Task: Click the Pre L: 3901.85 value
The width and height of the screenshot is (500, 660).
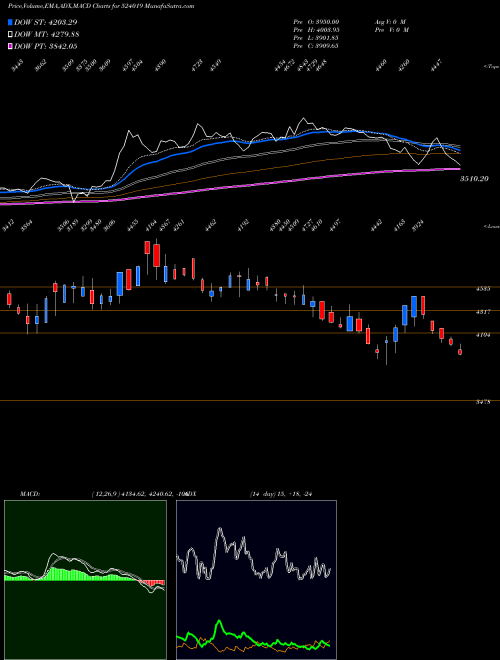Action: click(x=316, y=38)
